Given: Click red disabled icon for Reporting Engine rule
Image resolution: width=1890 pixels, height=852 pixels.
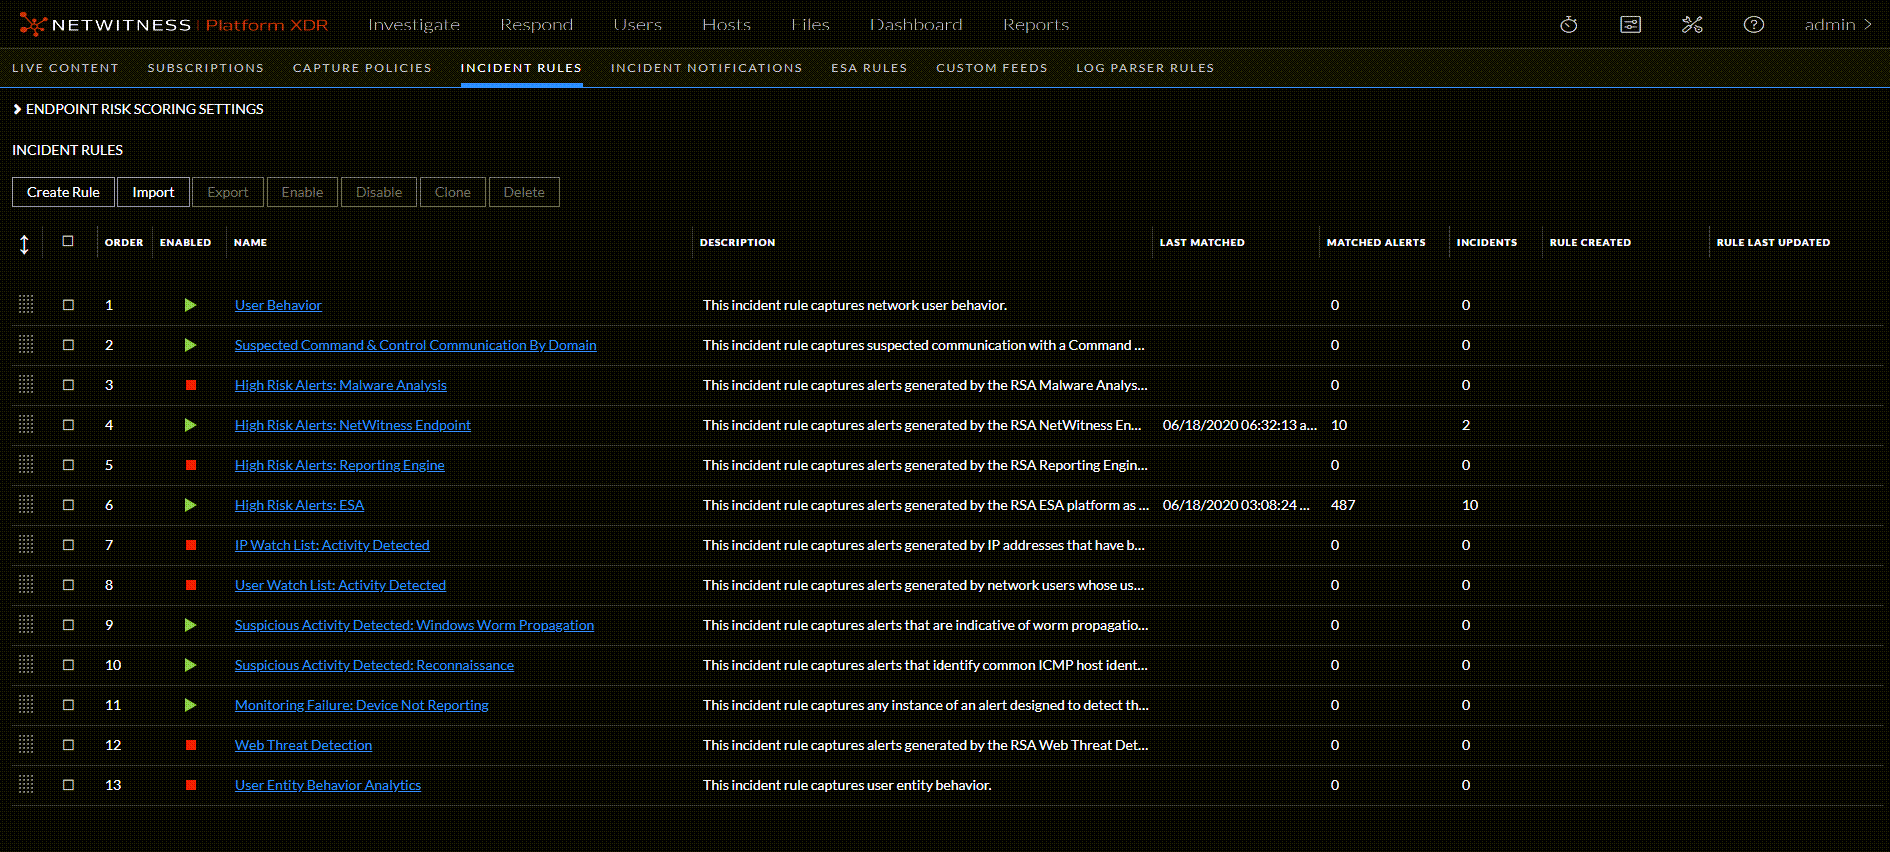Looking at the screenshot, I should 190,465.
